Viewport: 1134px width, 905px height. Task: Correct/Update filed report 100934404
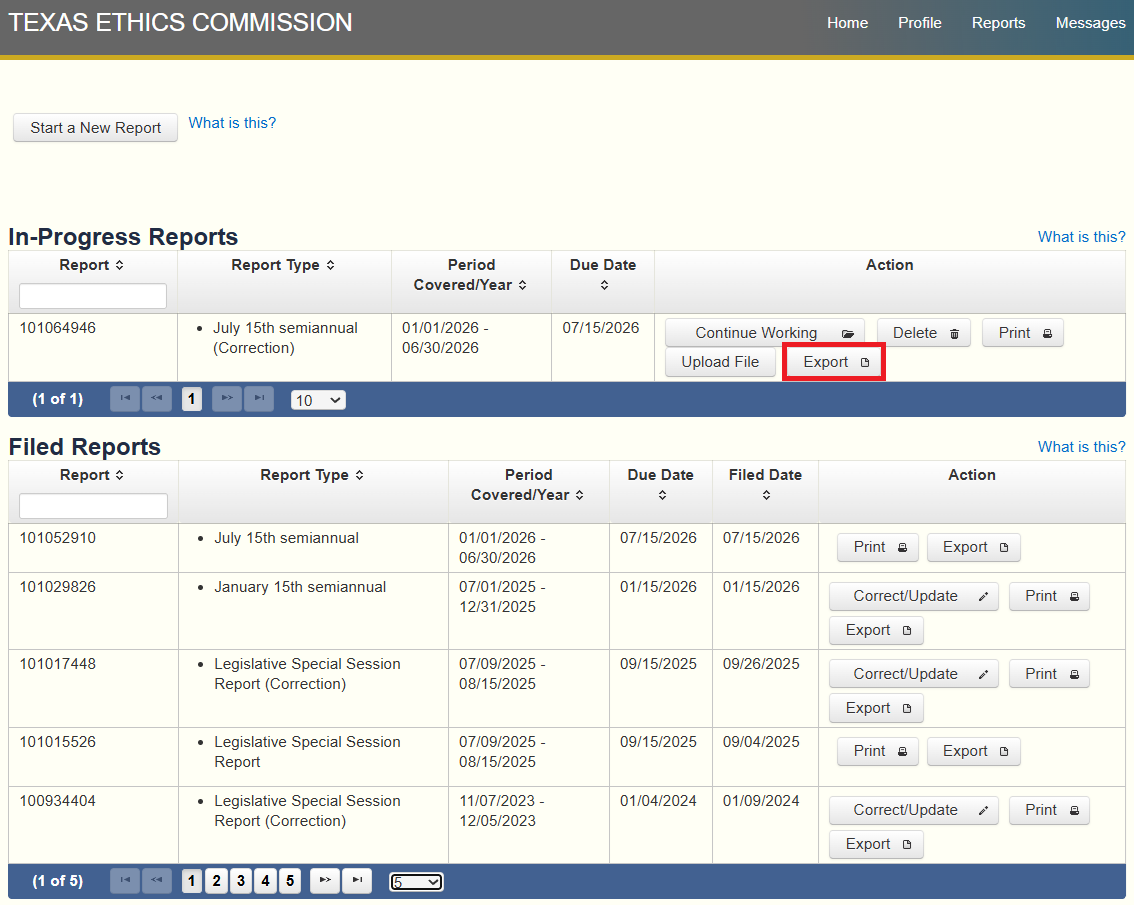(x=913, y=810)
